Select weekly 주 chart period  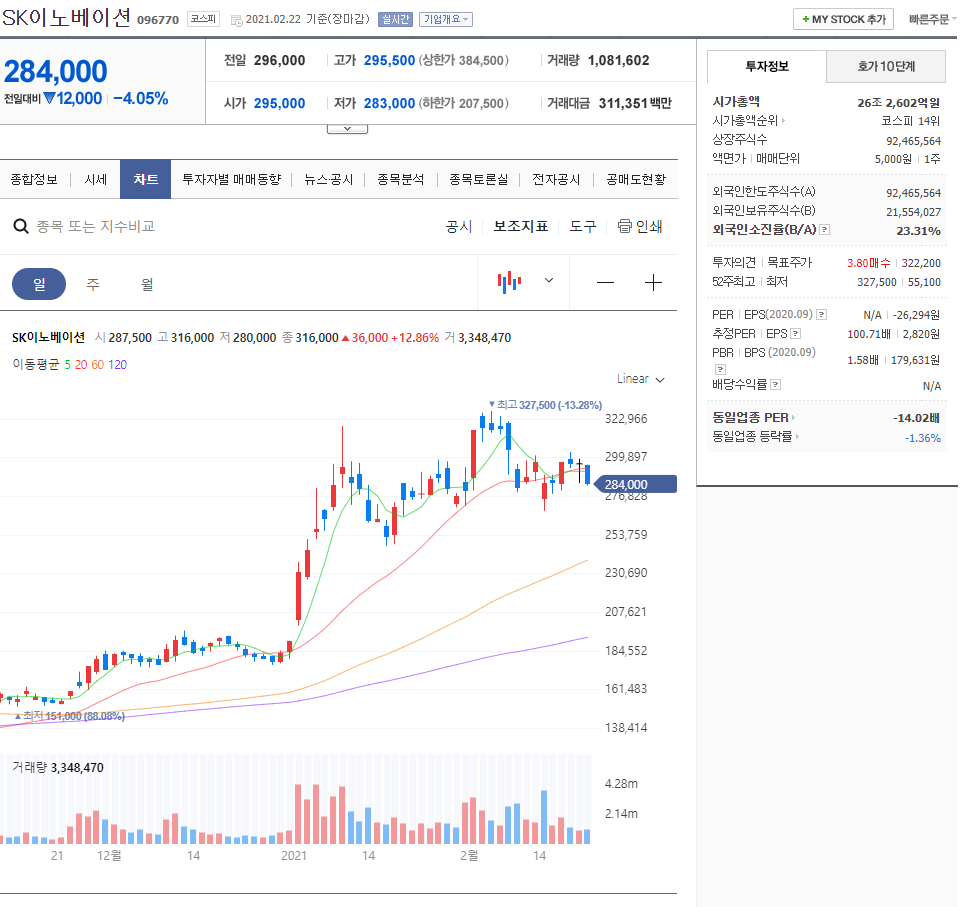93,284
